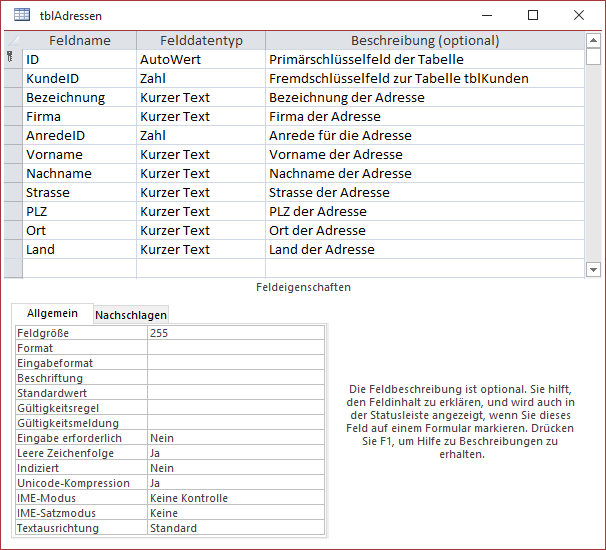Open data type Zahl of AnredeID field
Viewport: 606px width, 550px height.
(201, 135)
